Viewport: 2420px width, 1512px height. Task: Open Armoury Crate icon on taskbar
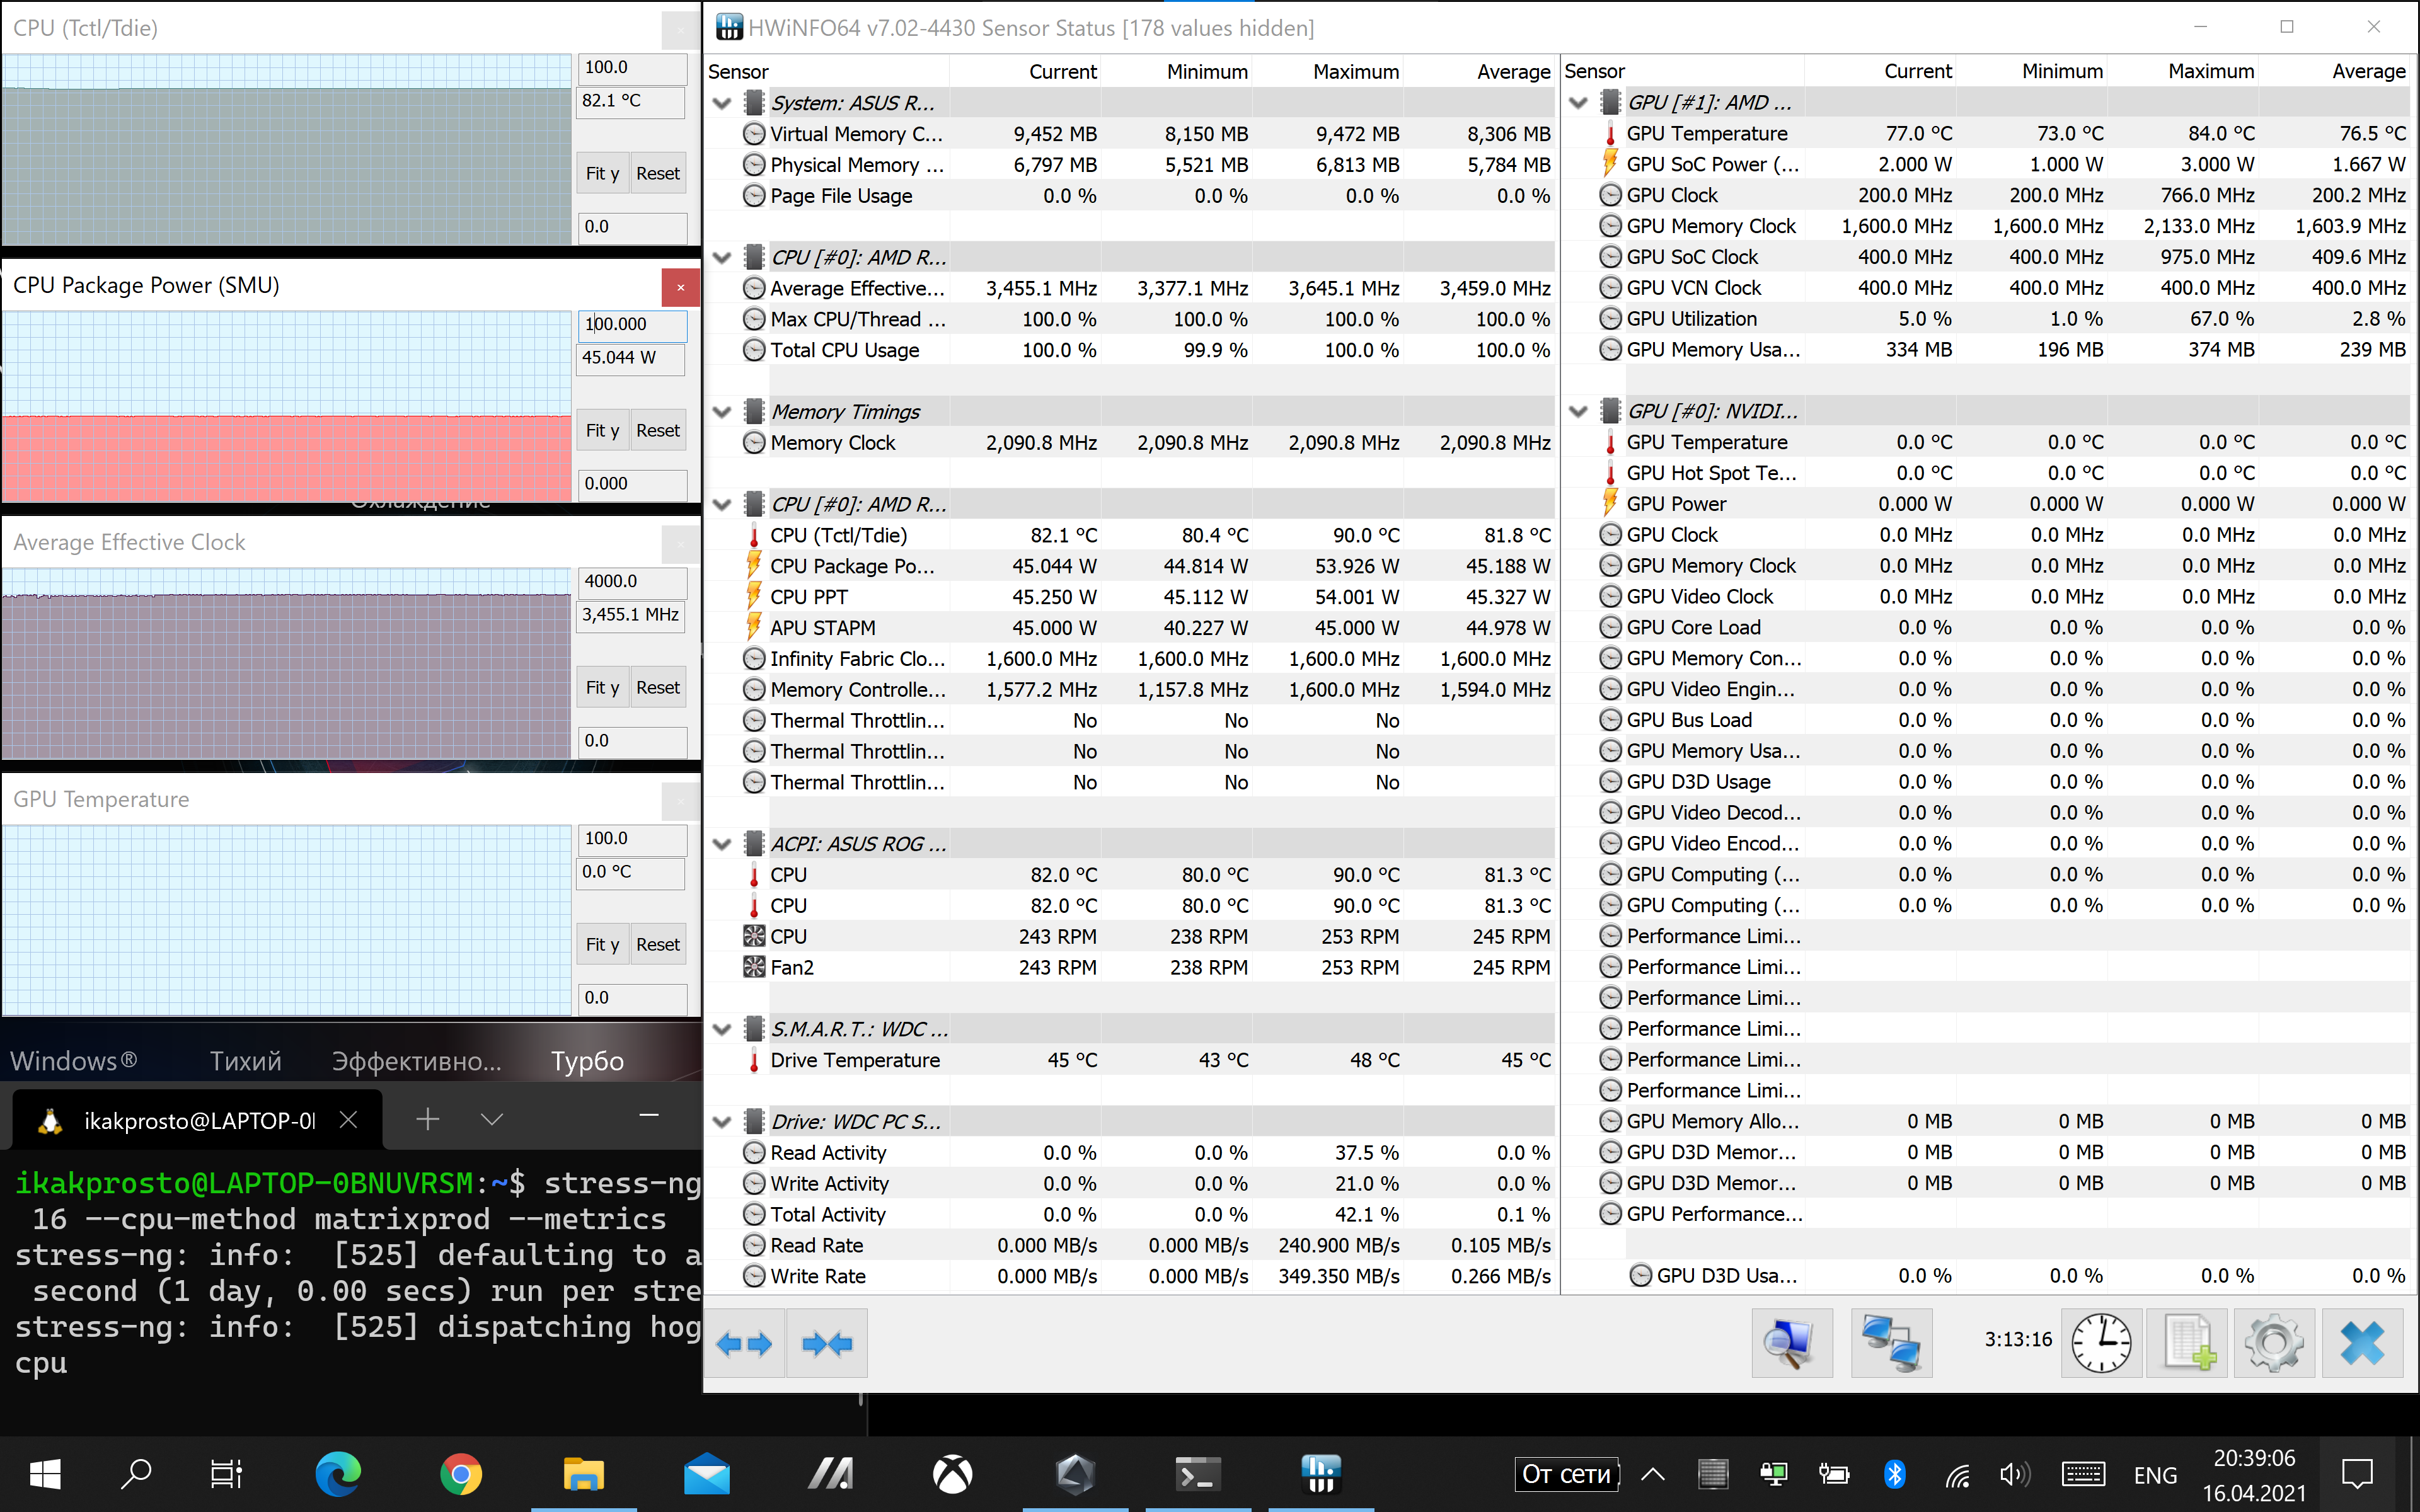coord(1076,1473)
